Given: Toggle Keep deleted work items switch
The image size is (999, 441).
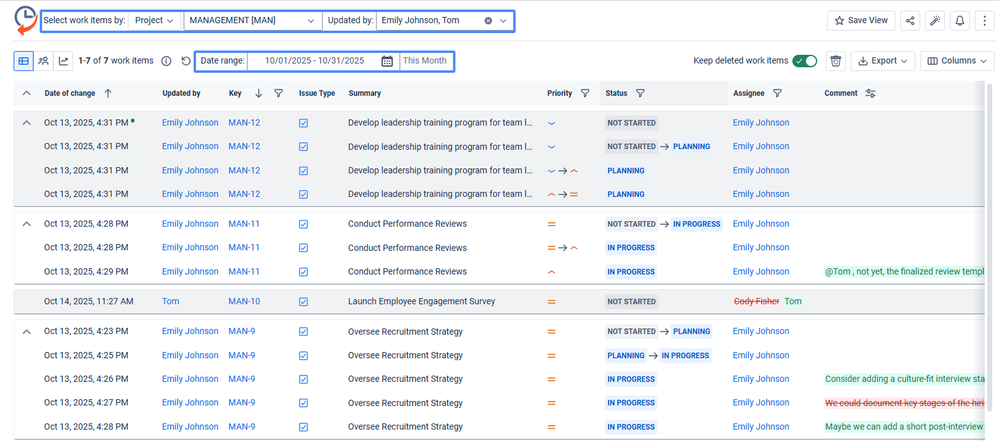Looking at the screenshot, I should pyautogui.click(x=804, y=61).
